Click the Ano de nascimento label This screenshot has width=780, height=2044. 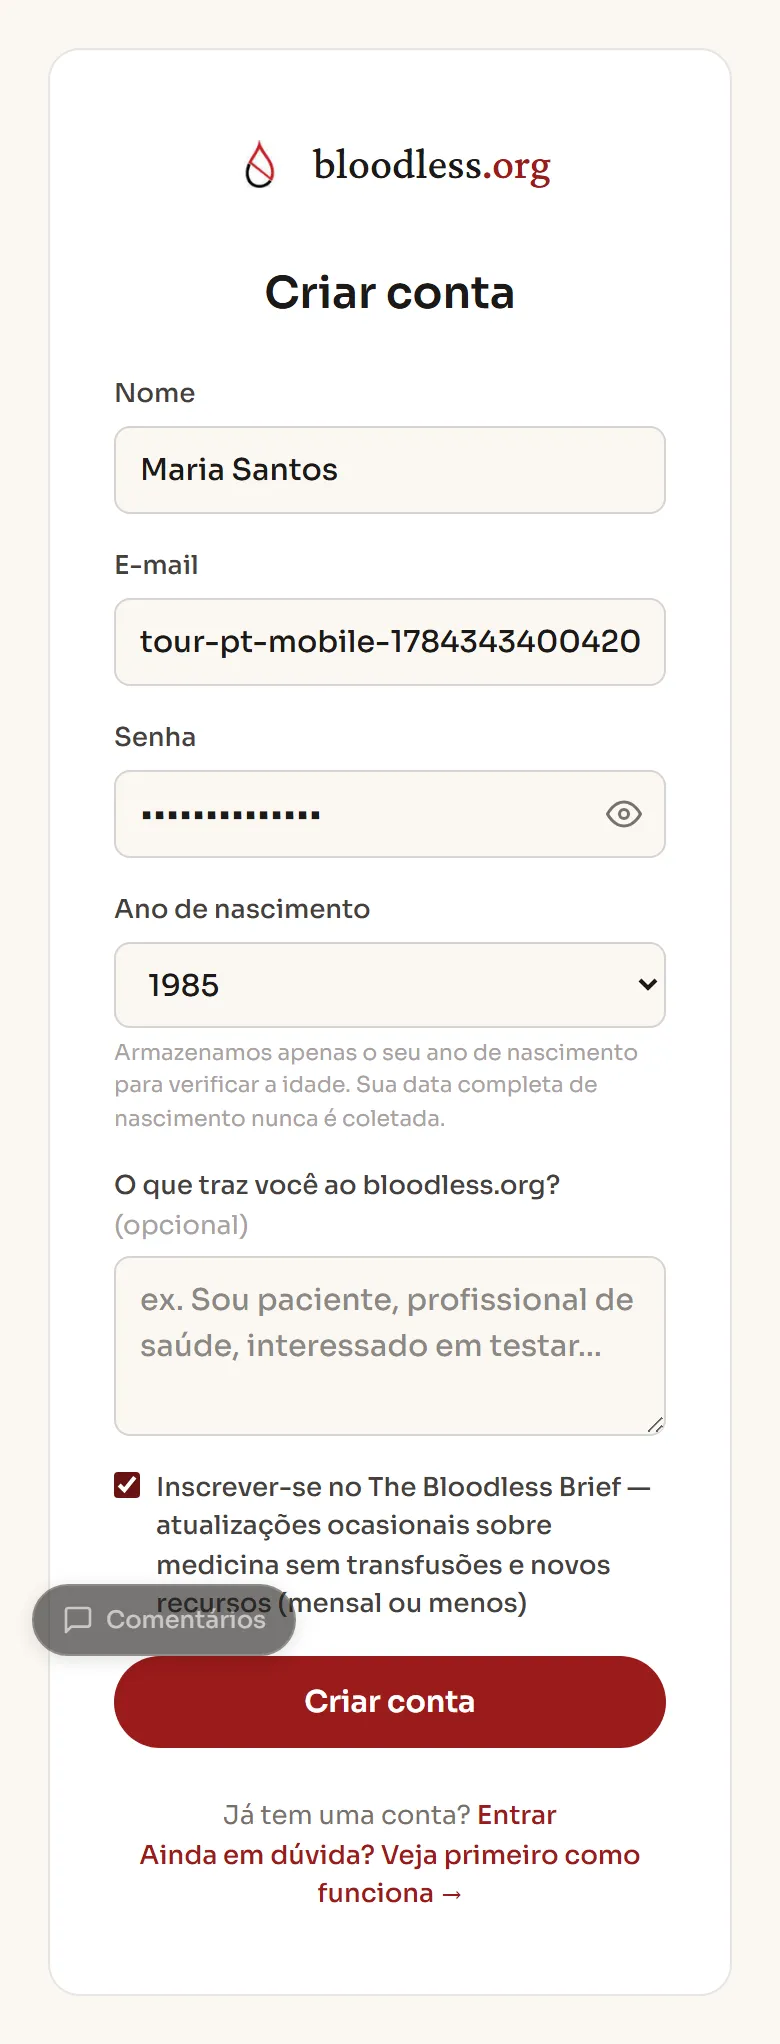[x=242, y=908]
